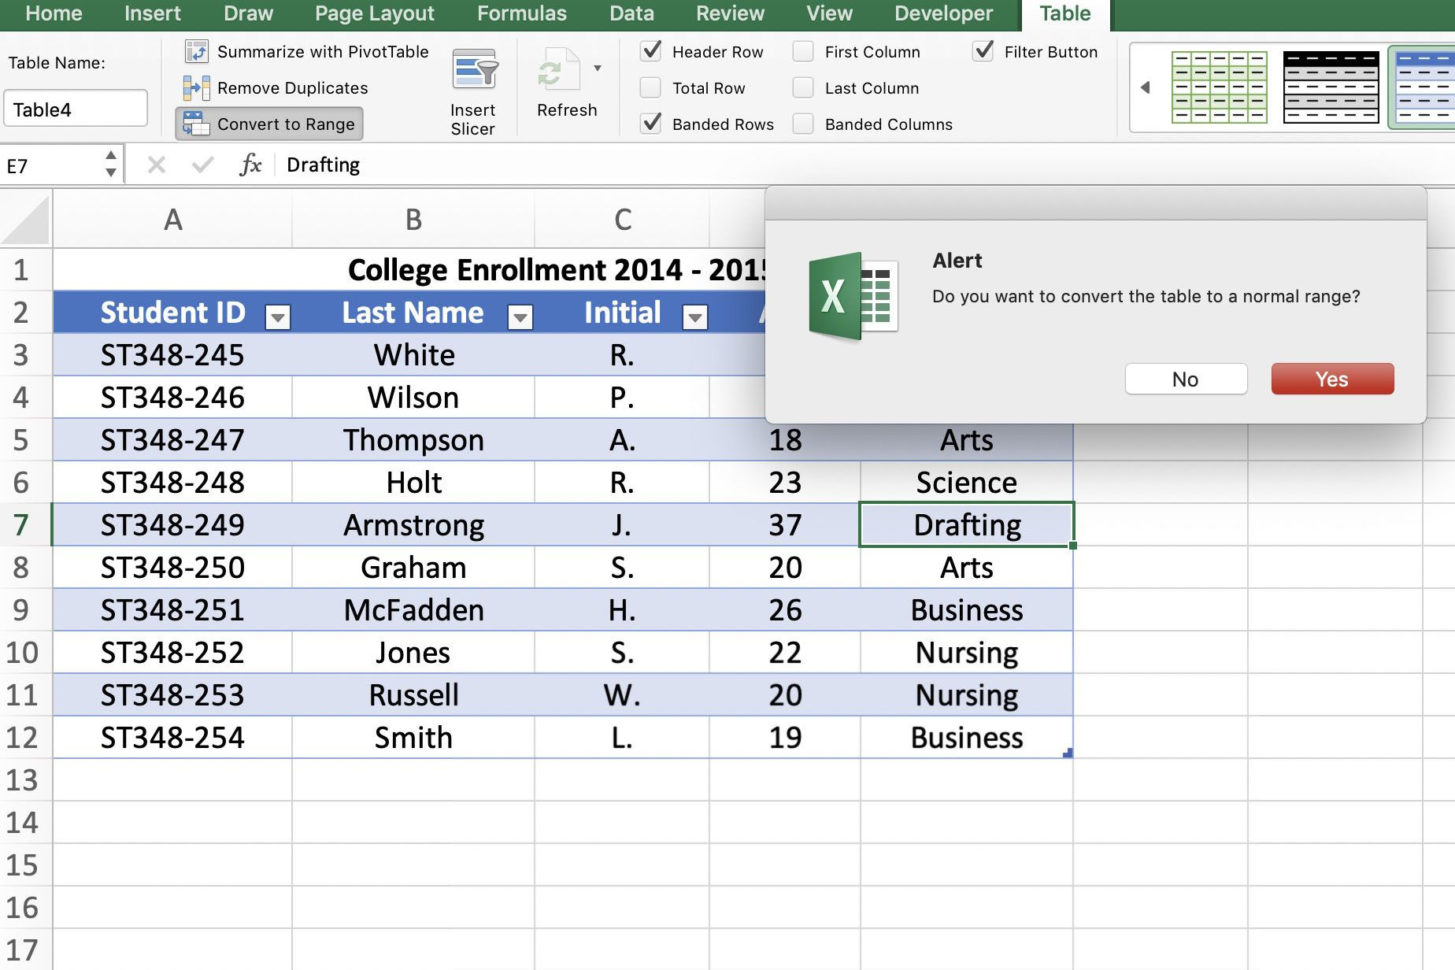This screenshot has width=1455, height=970.
Task: Click the formula bar confirm checkmark icon
Action: point(203,165)
